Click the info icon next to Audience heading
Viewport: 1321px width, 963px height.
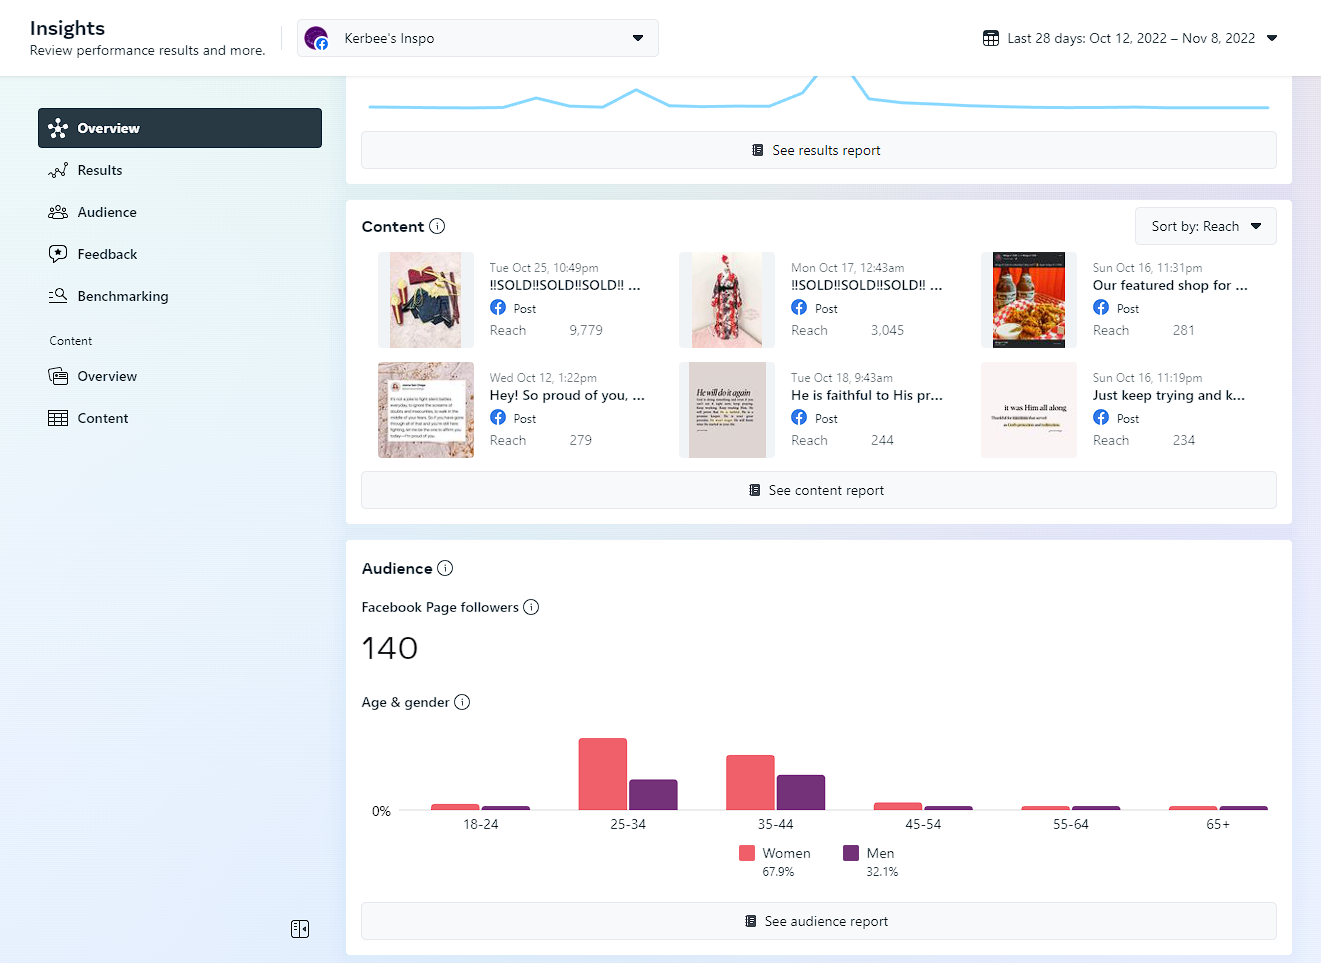[445, 568]
